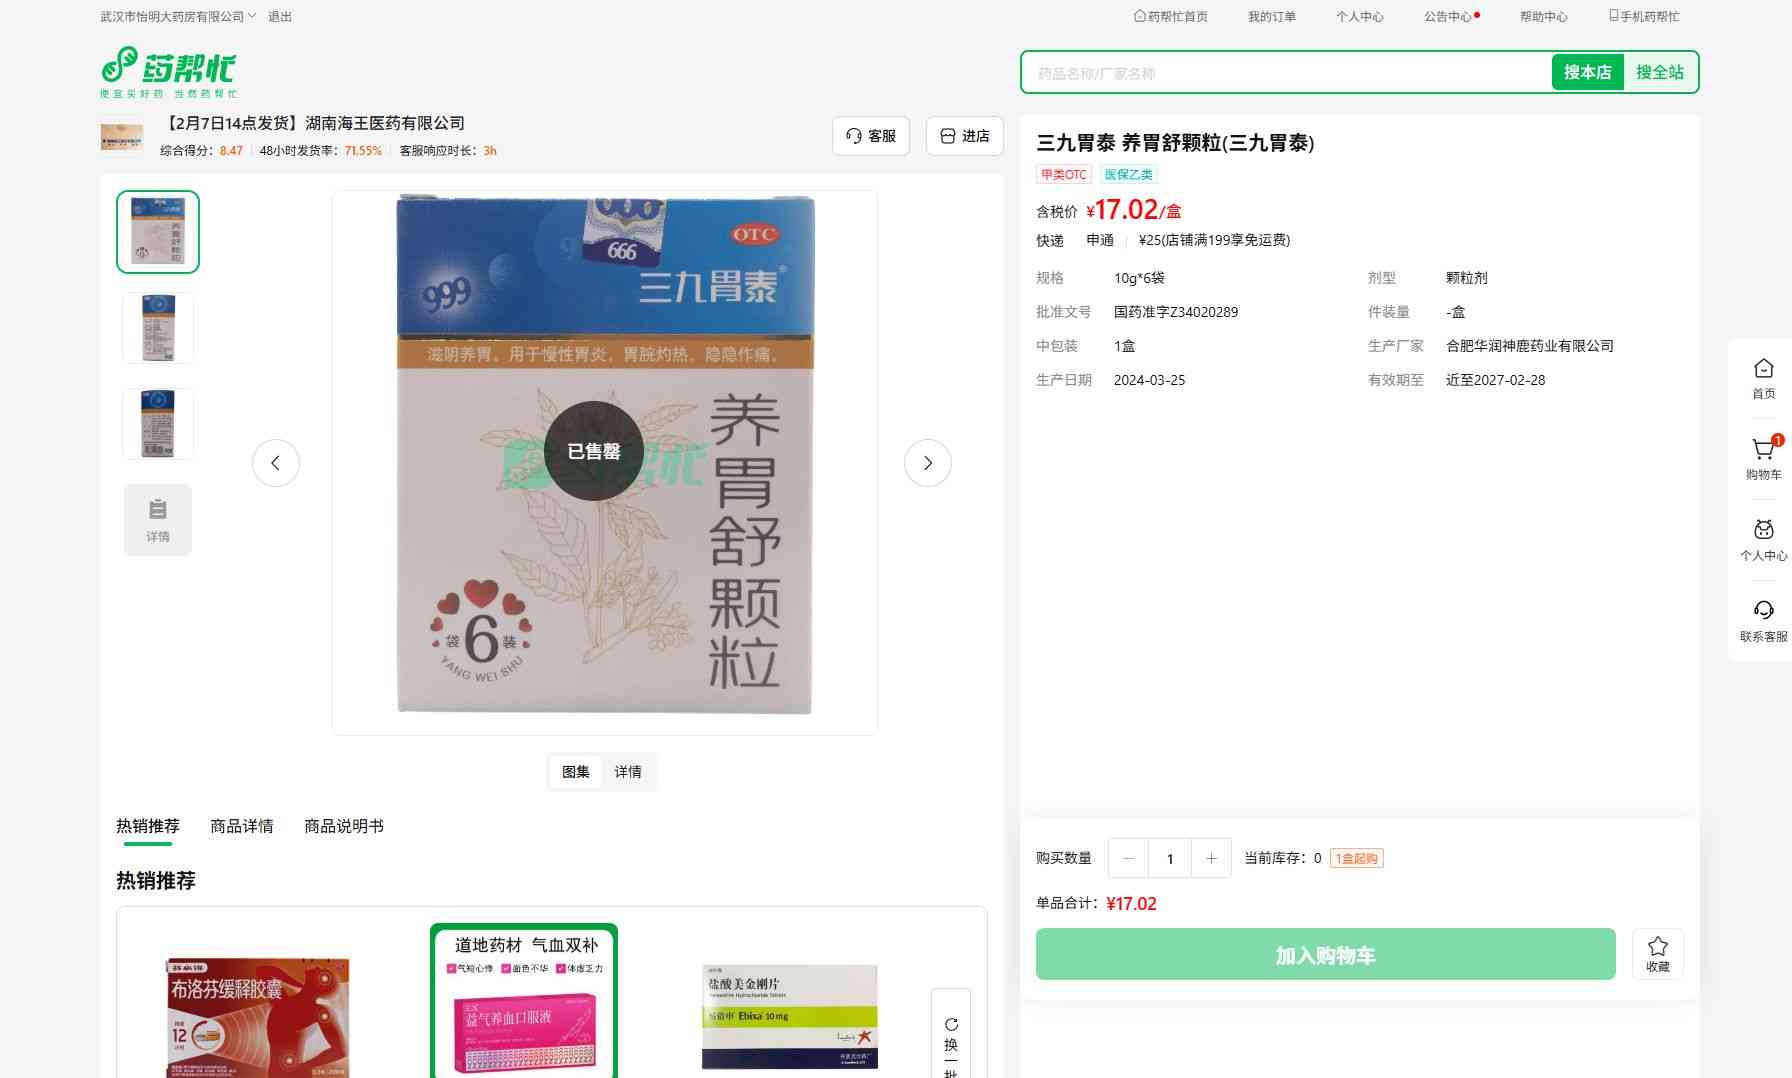
Task: Click the star favorite icon
Action: coord(1657,946)
